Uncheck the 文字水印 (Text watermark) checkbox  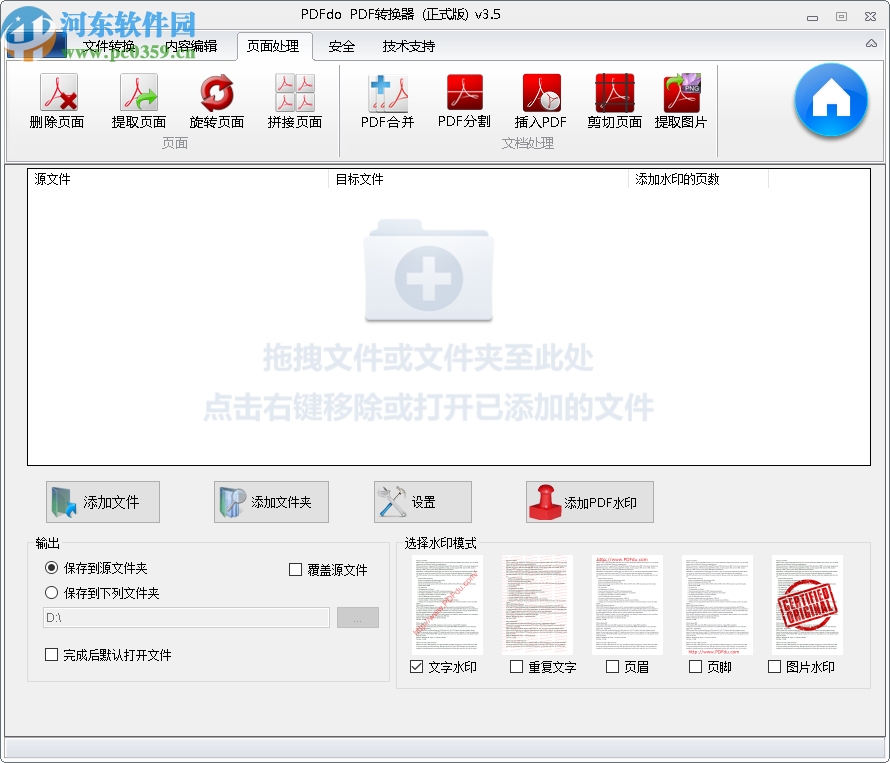tap(417, 666)
